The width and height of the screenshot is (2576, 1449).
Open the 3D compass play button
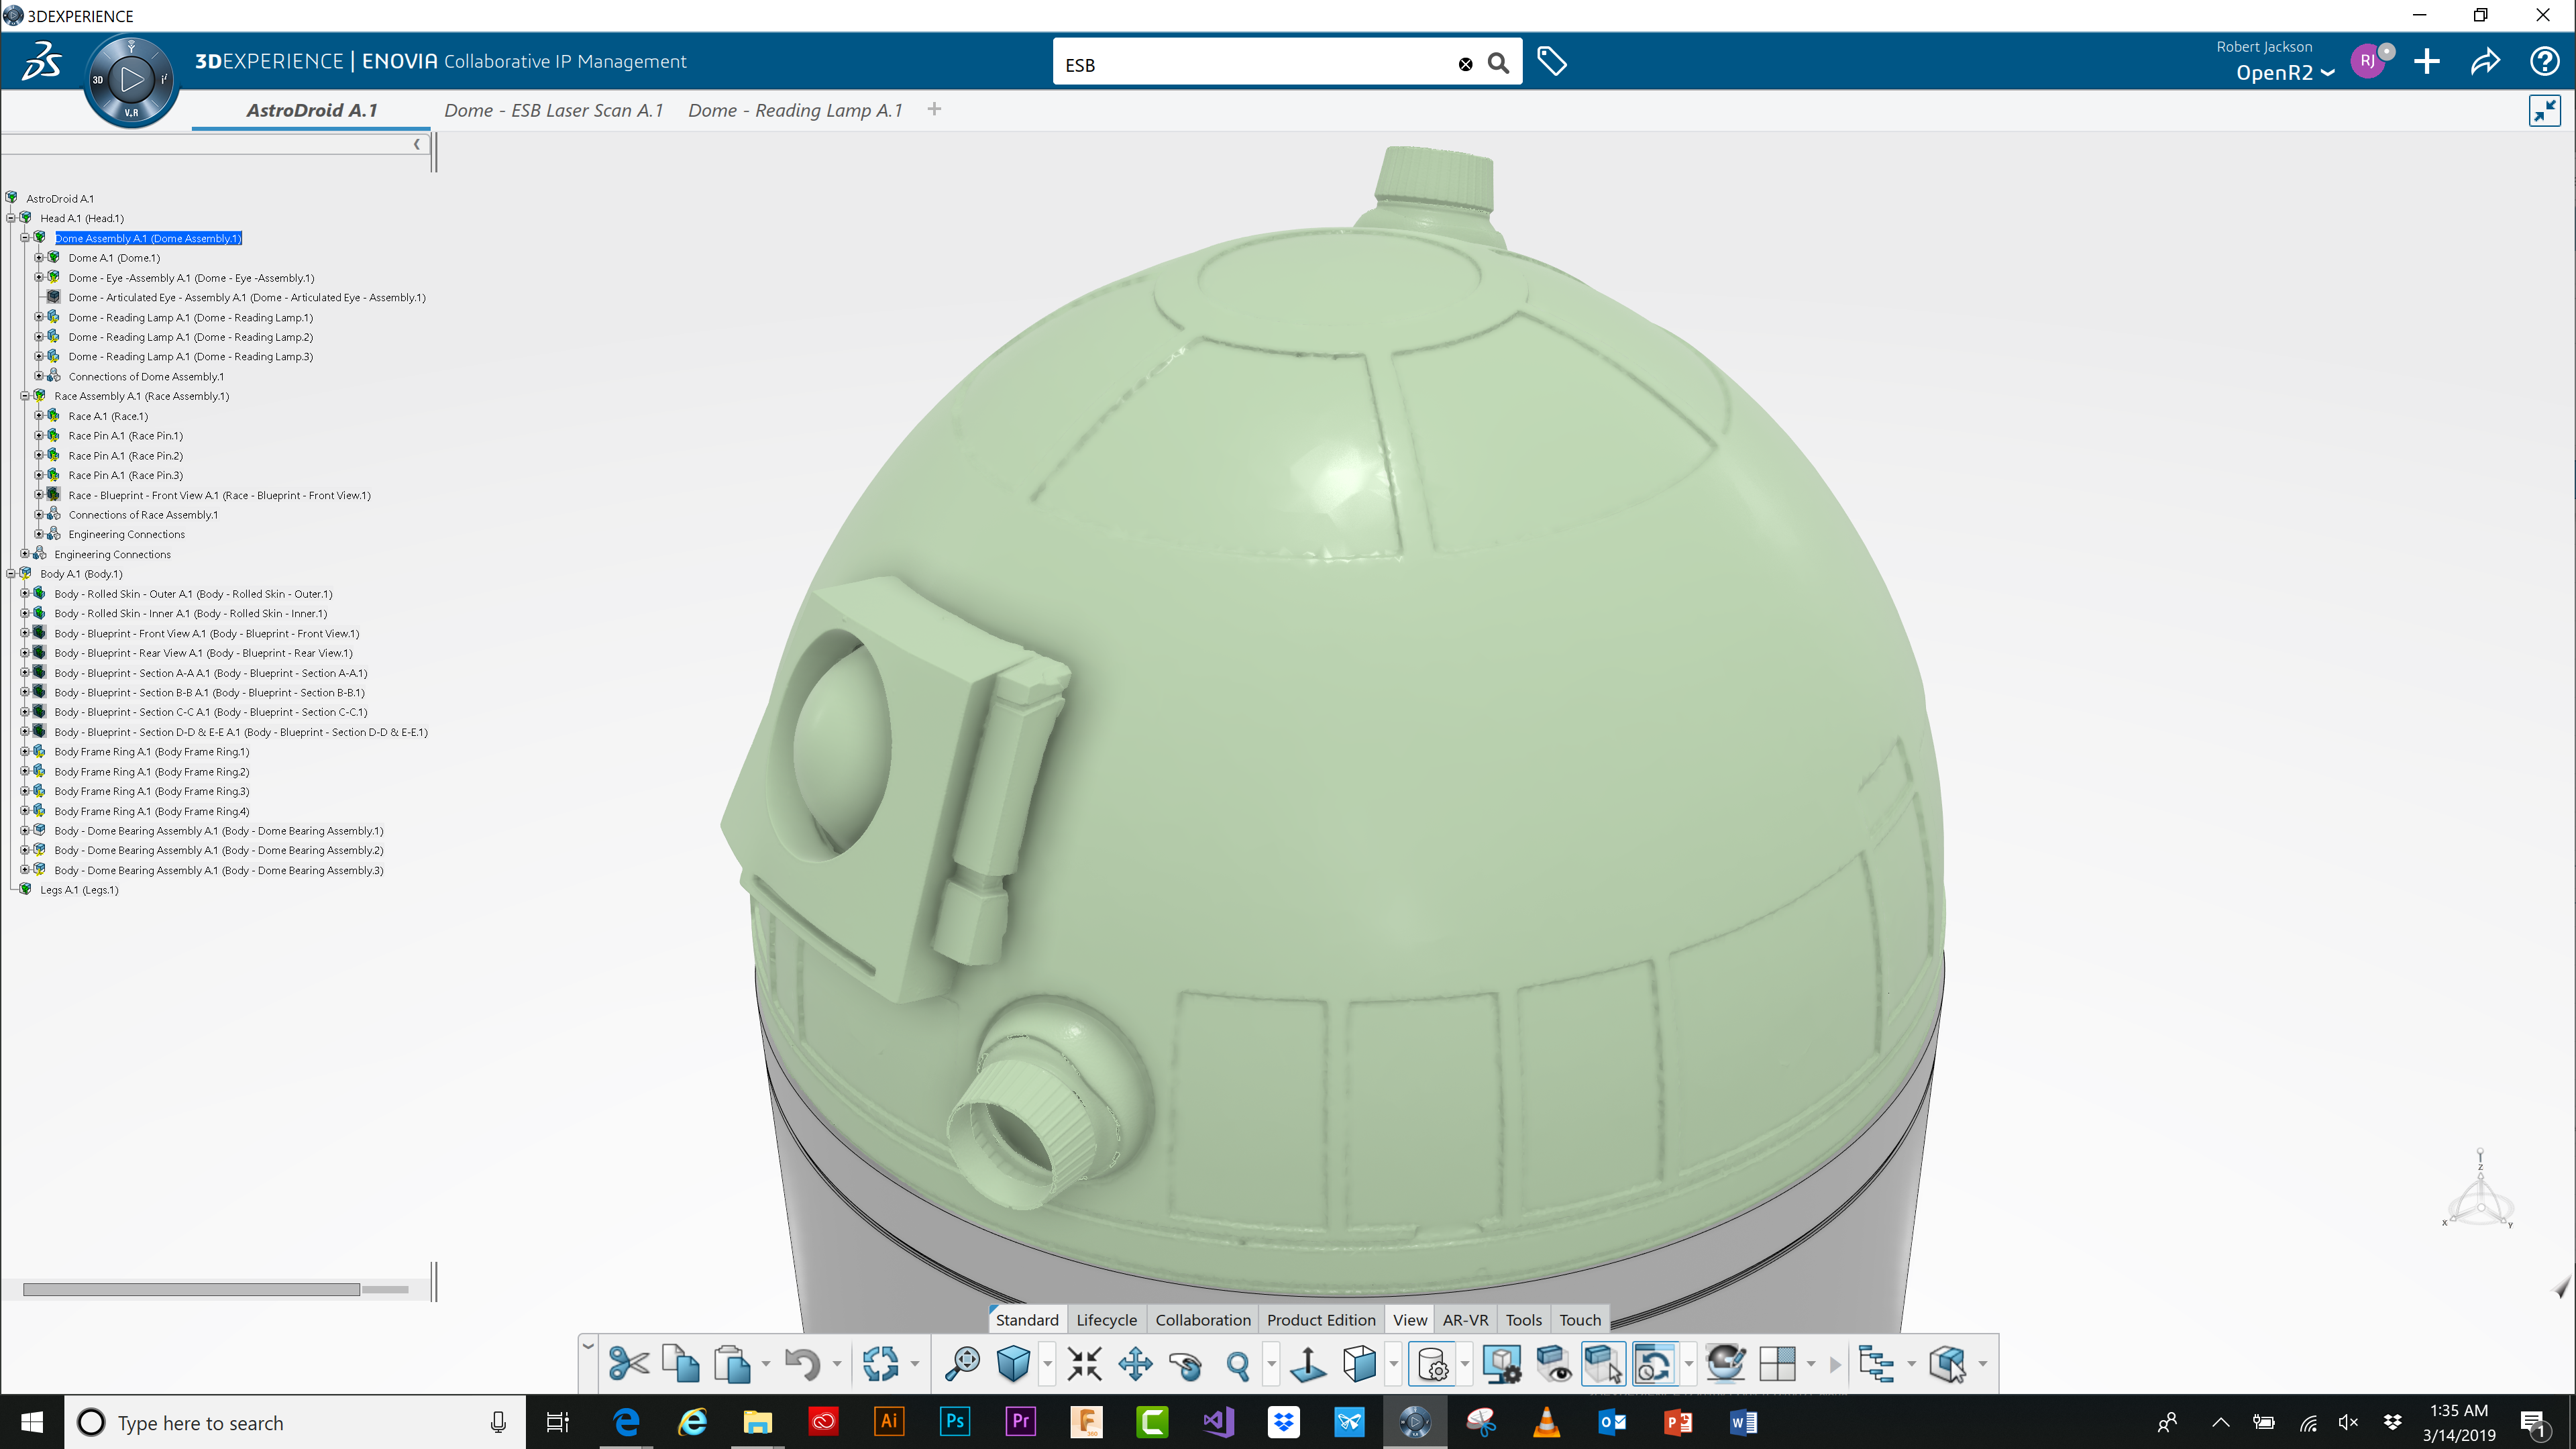tap(131, 79)
